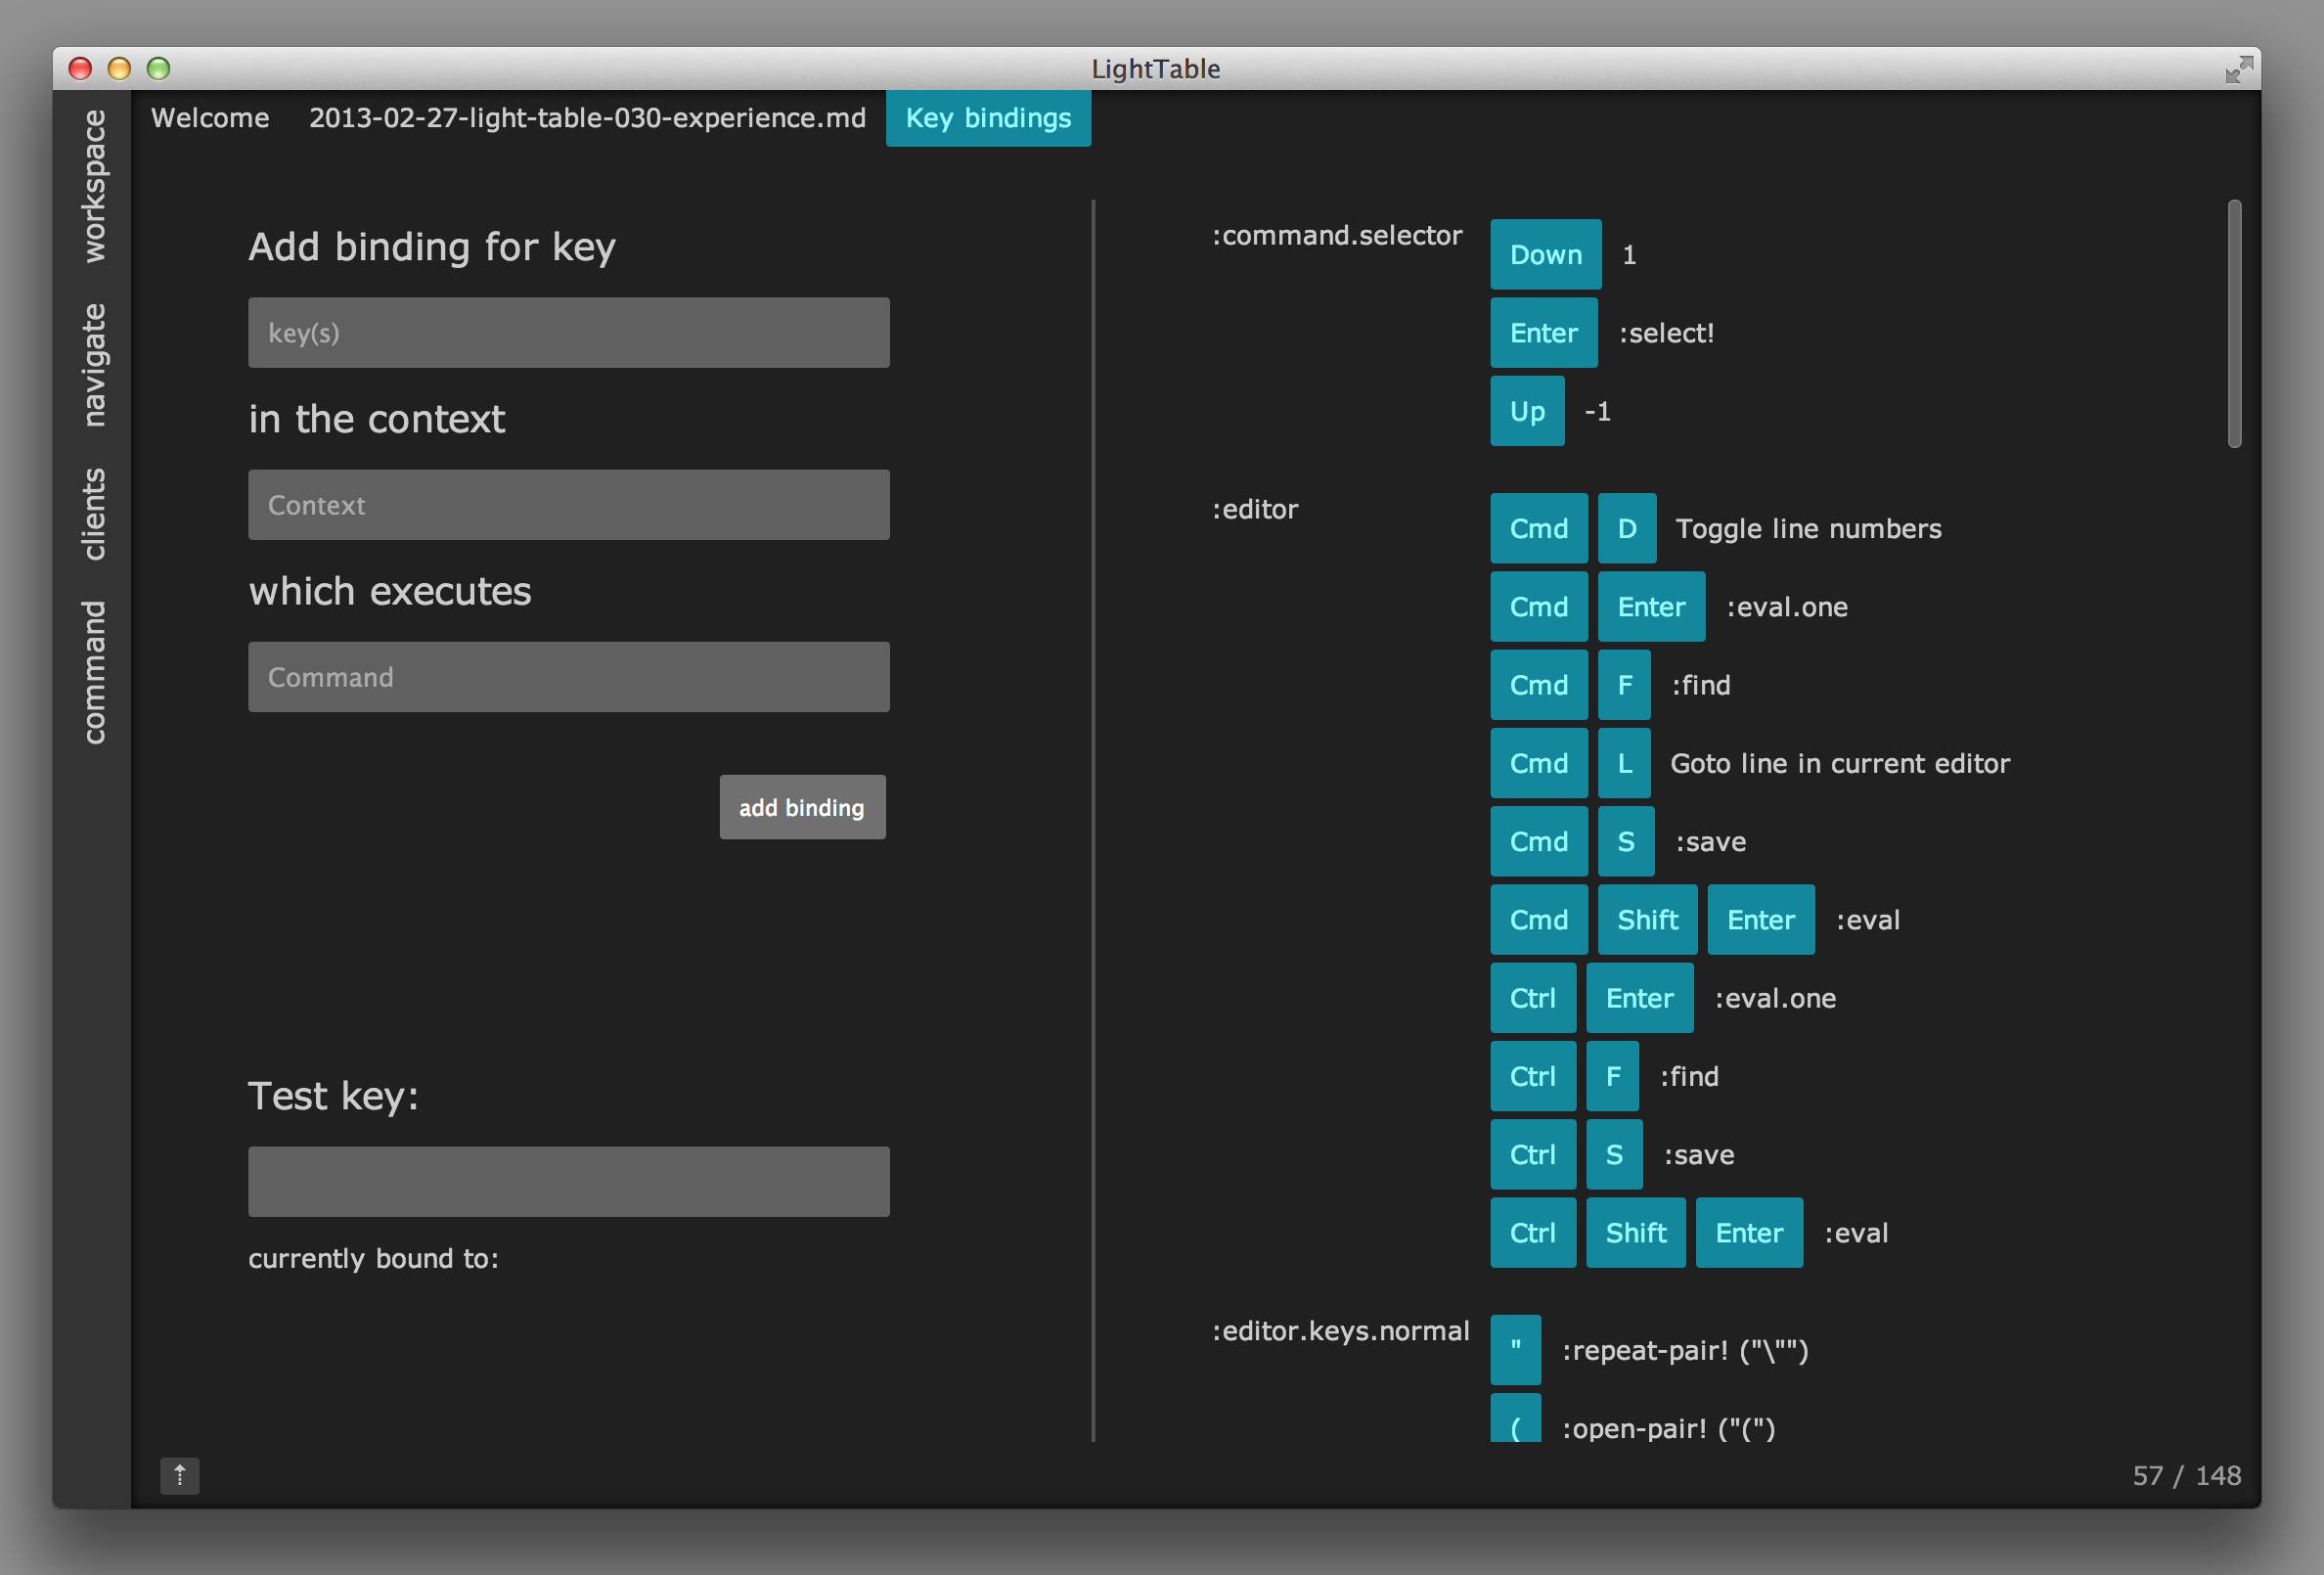Click the F key in Ctrl F :find row
Image resolution: width=2324 pixels, height=1575 pixels.
click(x=1612, y=1076)
